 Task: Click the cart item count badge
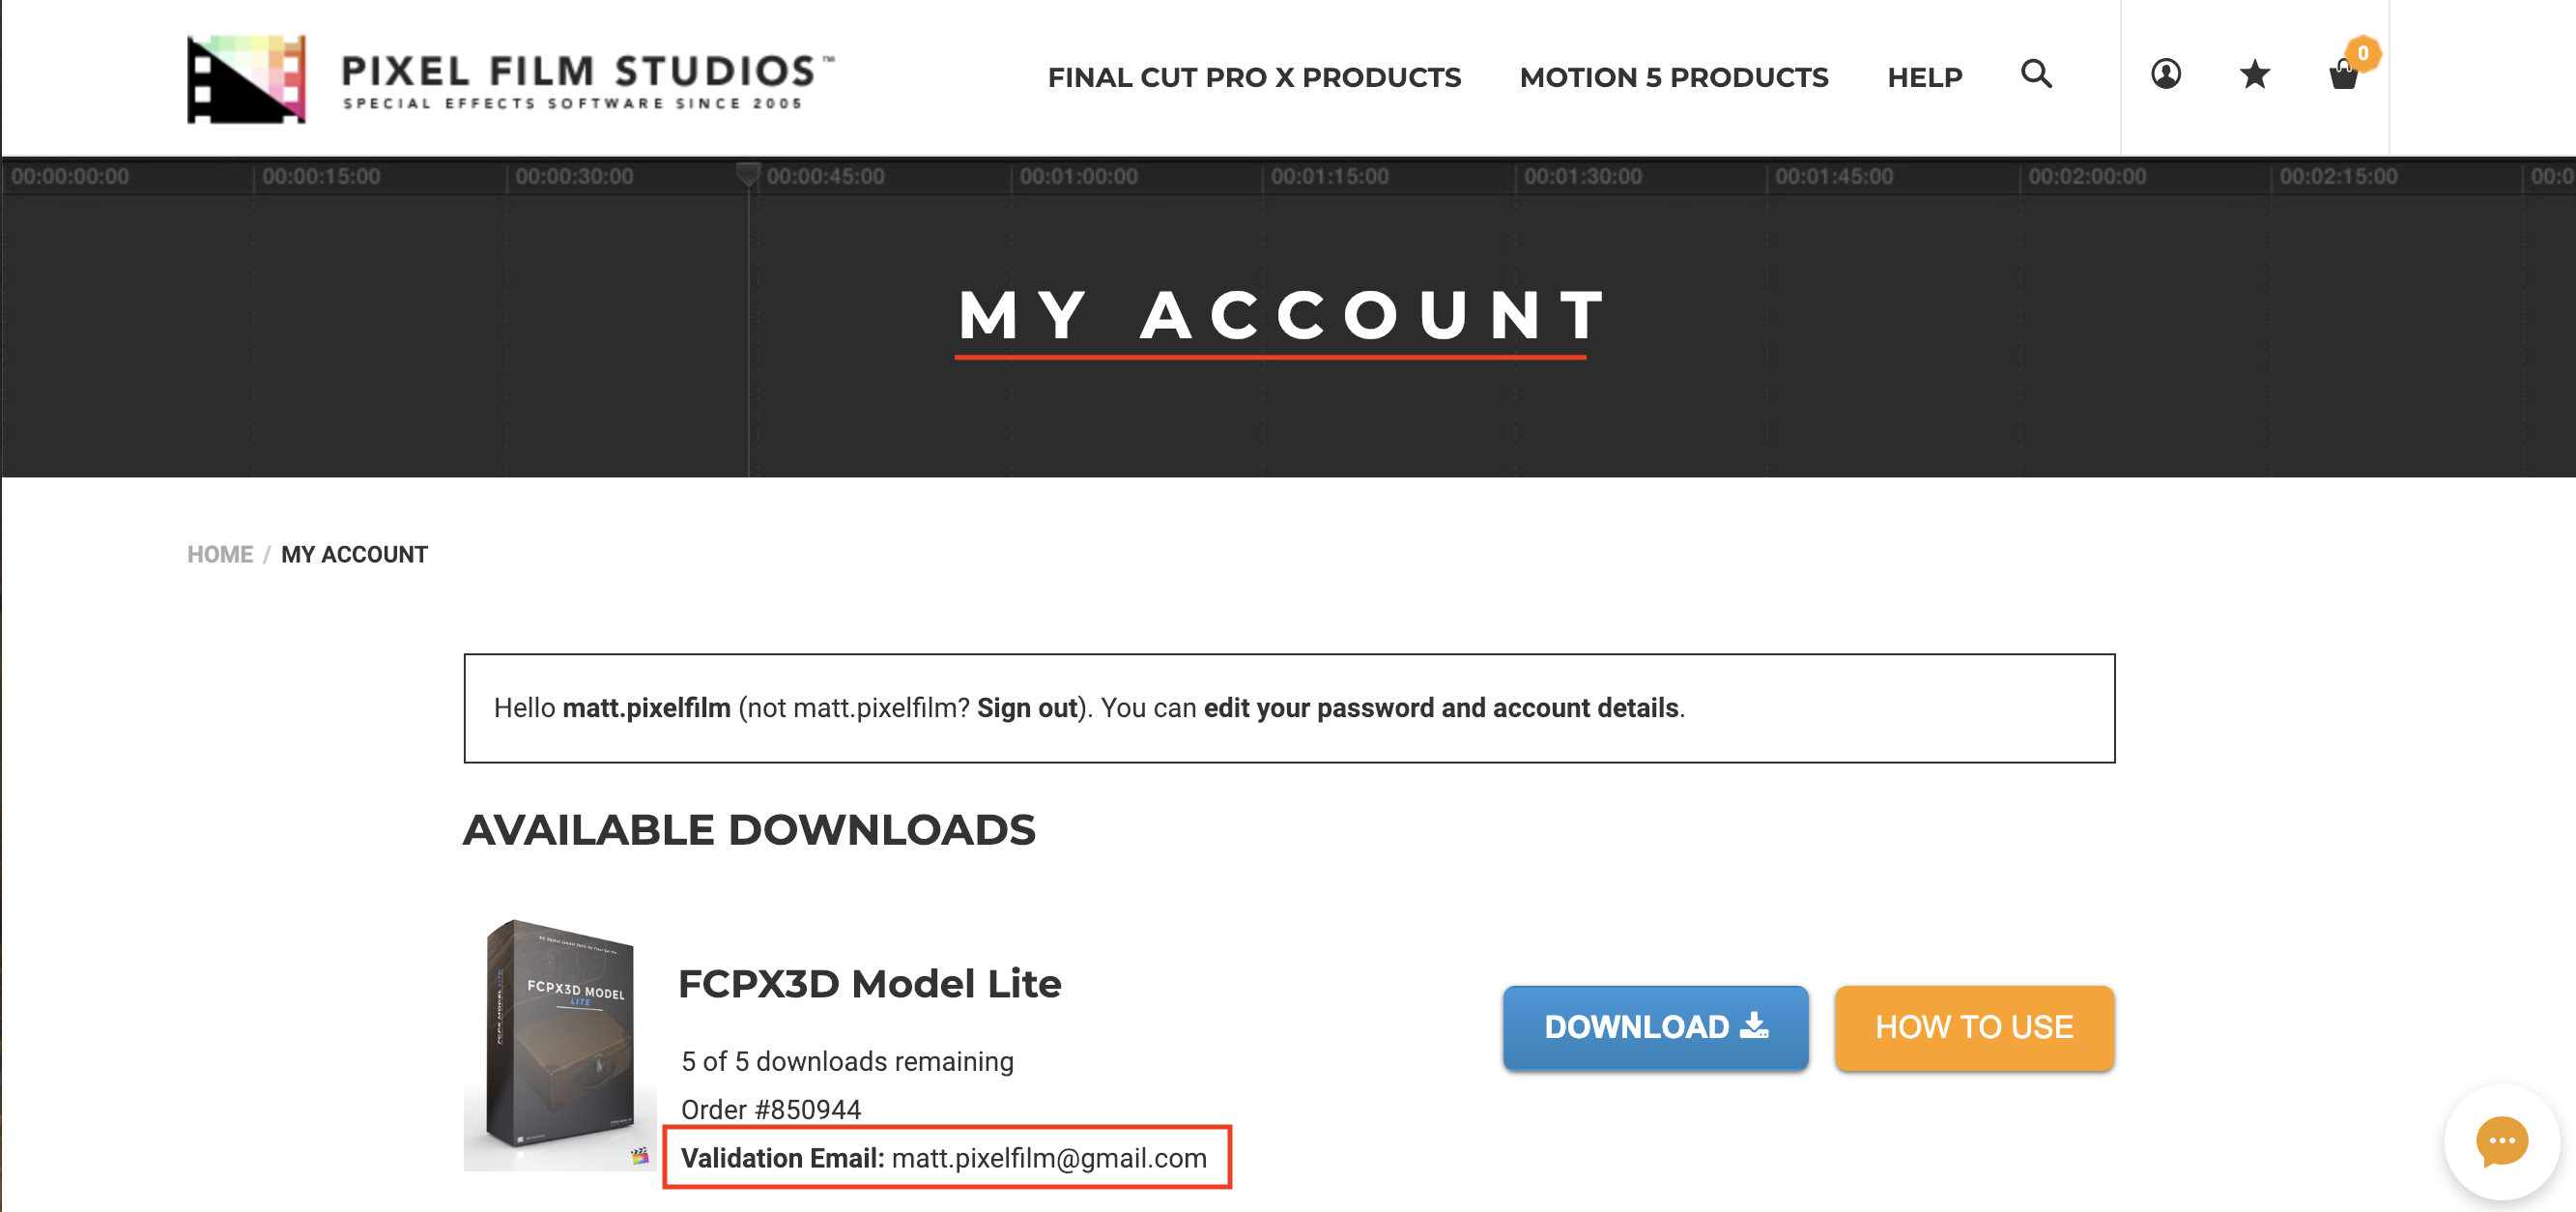click(x=2362, y=53)
